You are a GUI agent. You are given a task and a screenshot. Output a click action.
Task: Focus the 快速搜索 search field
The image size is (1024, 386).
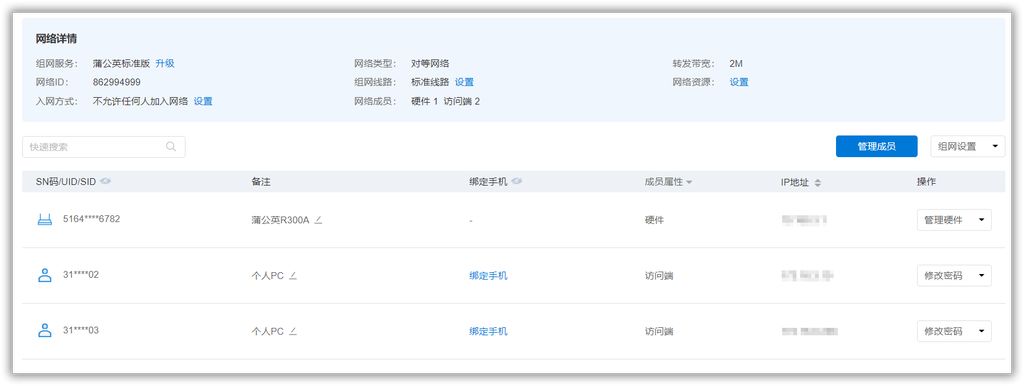tap(104, 147)
